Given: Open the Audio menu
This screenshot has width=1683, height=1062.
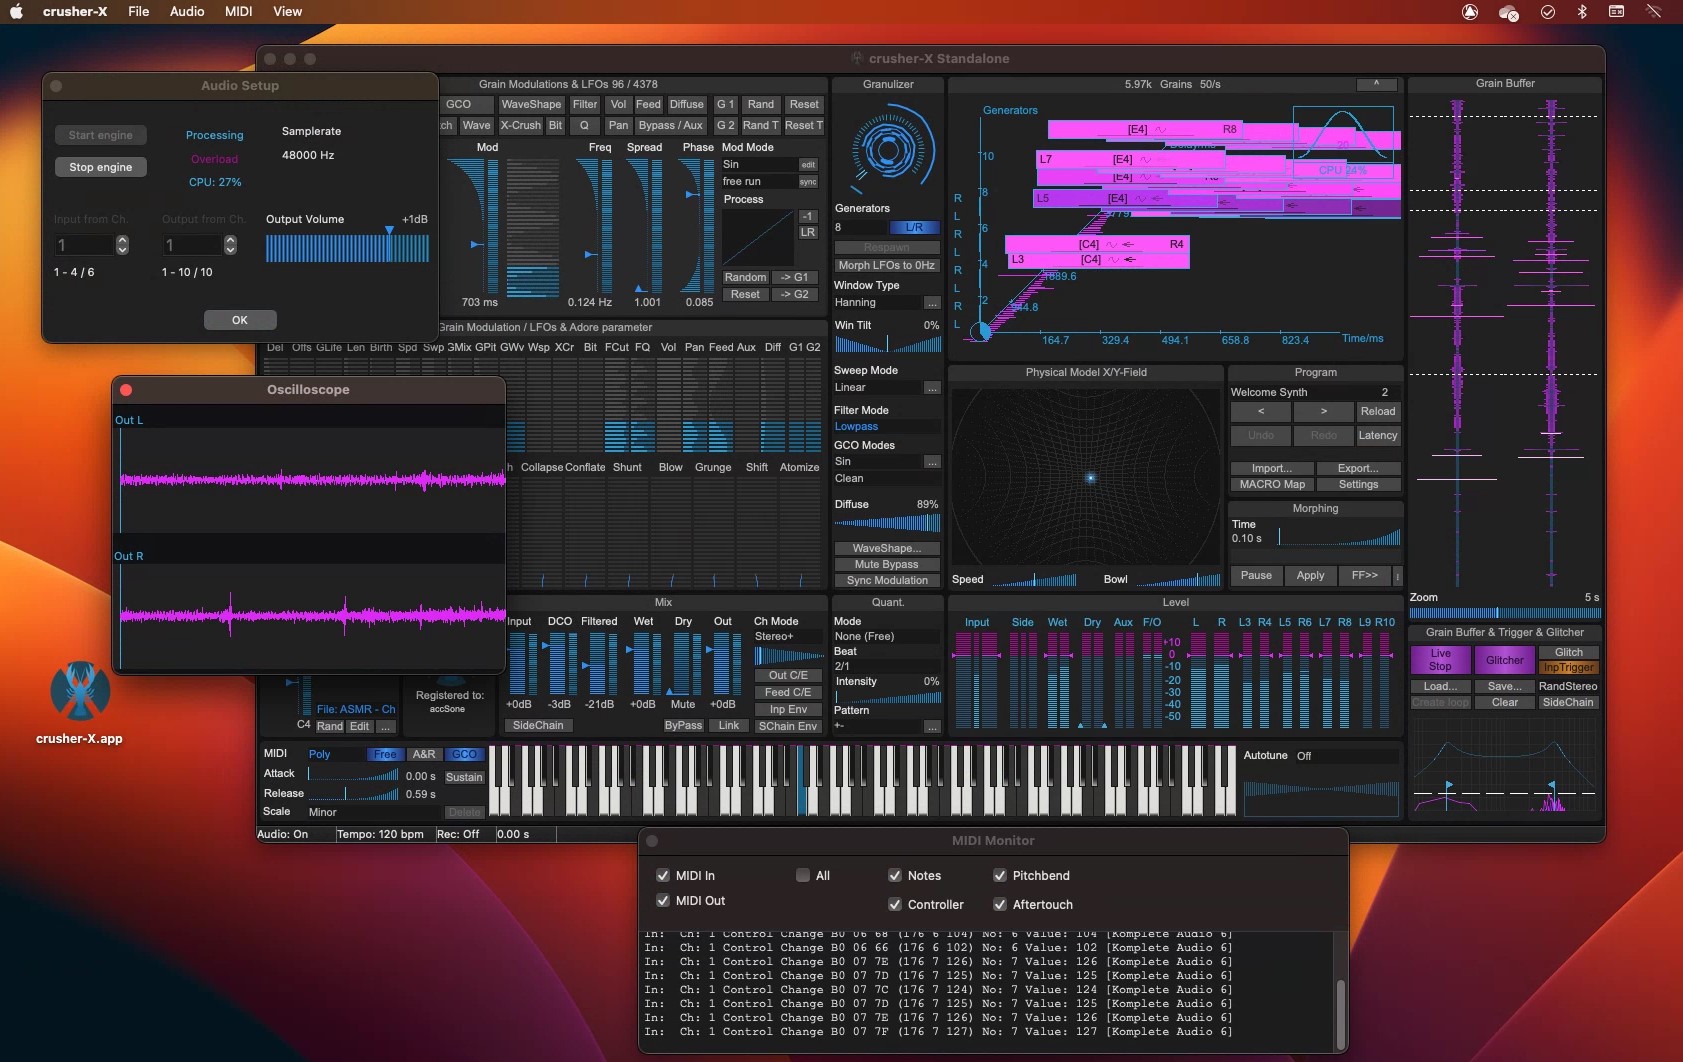Looking at the screenshot, I should click(187, 12).
